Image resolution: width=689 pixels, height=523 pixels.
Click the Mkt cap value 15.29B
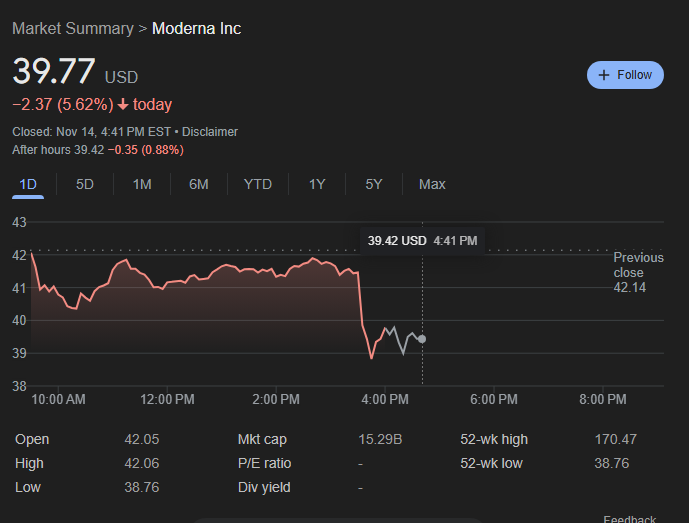[380, 439]
